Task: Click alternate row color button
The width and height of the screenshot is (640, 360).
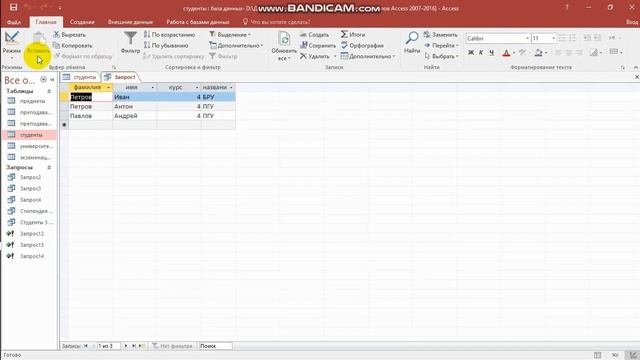Action: (594, 52)
